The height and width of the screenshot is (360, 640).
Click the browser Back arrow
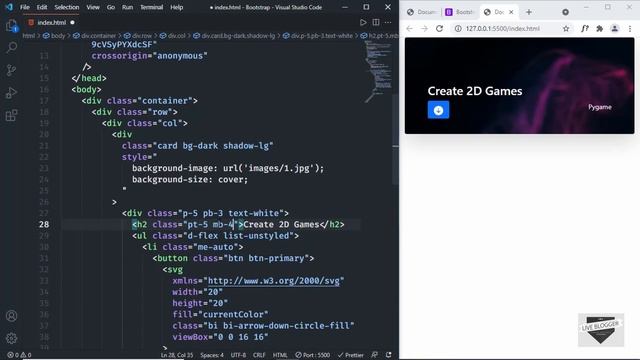point(409,29)
